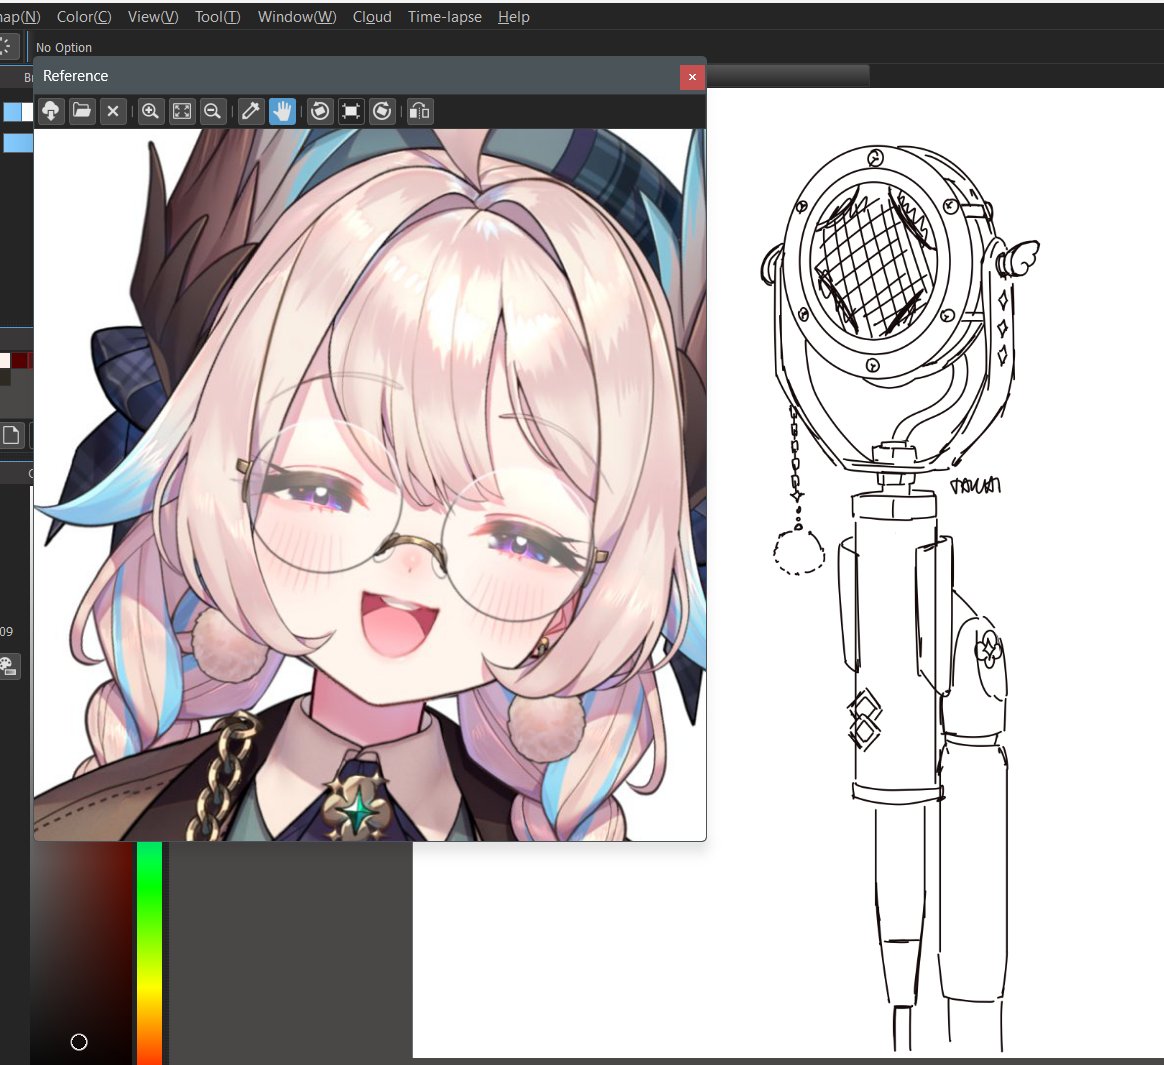Open the Window menu
The image size is (1164, 1065).
pyautogui.click(x=297, y=16)
